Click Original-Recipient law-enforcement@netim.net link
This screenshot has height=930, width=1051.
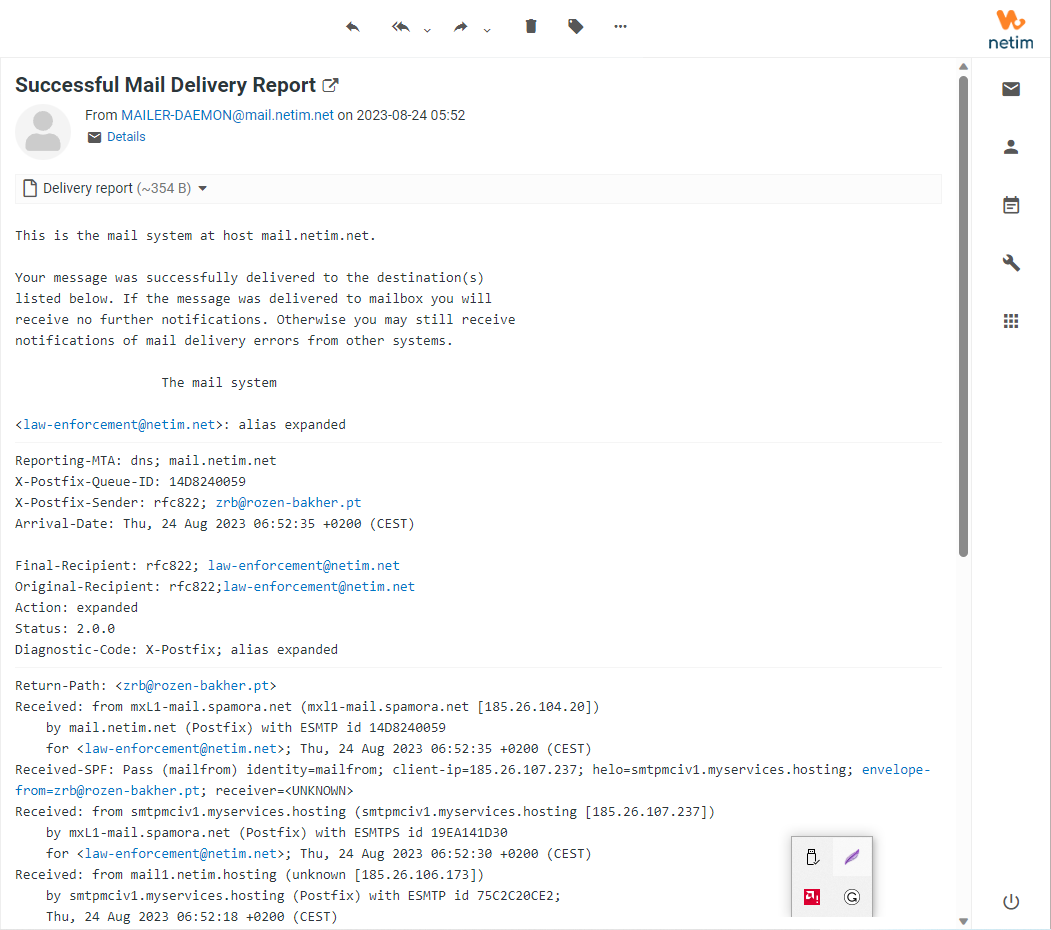319,586
